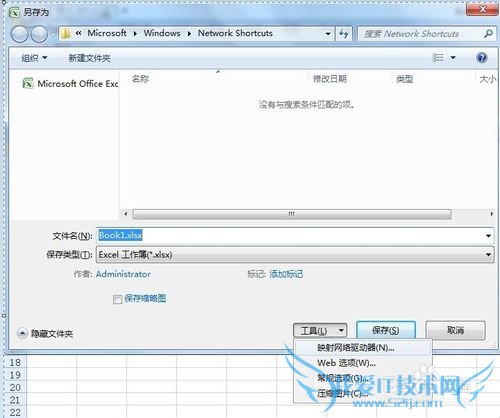Click the double chevron before Microsoft breadcrumb
The width and height of the screenshot is (500, 418).
pos(79,33)
